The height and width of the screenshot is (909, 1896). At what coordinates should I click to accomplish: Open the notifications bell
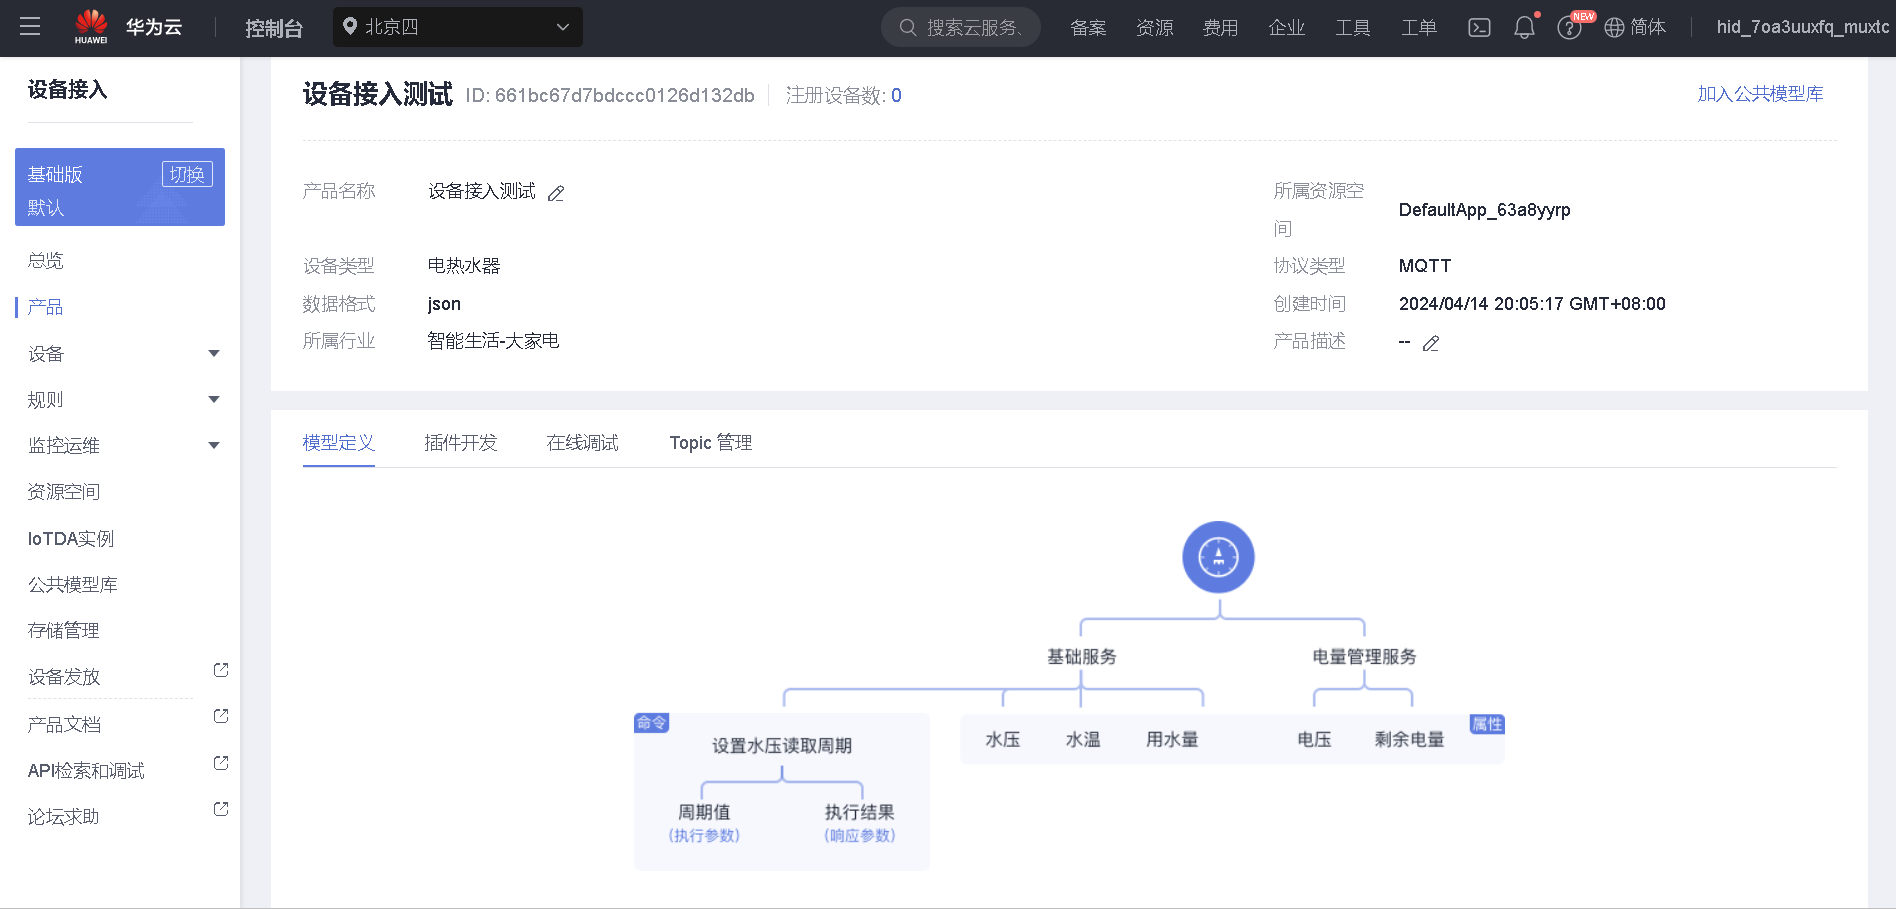pyautogui.click(x=1524, y=27)
